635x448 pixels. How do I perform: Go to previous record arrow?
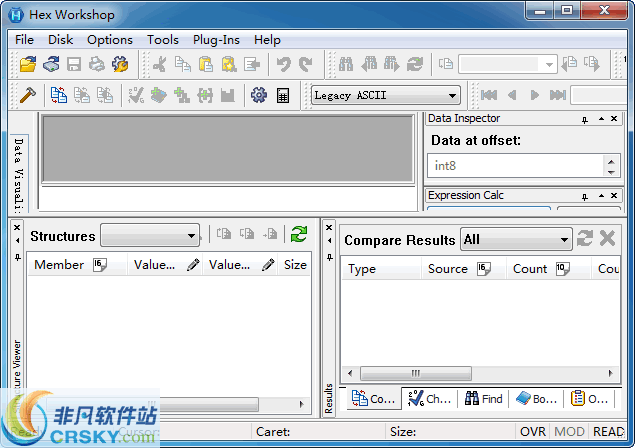pyautogui.click(x=512, y=95)
